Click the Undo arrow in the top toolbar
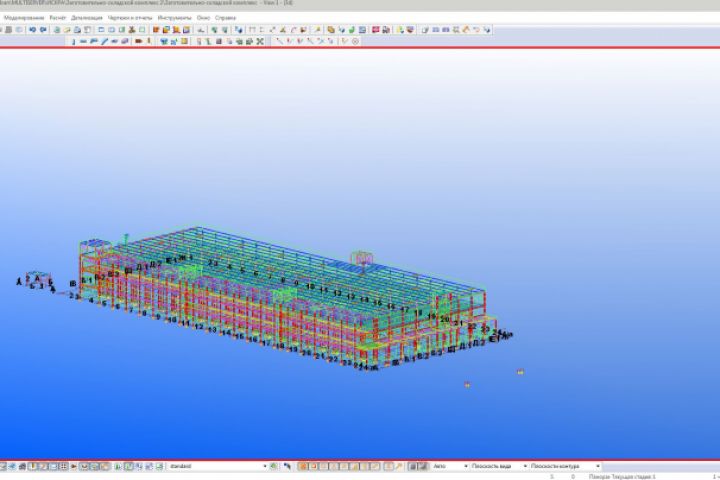 [x=32, y=30]
